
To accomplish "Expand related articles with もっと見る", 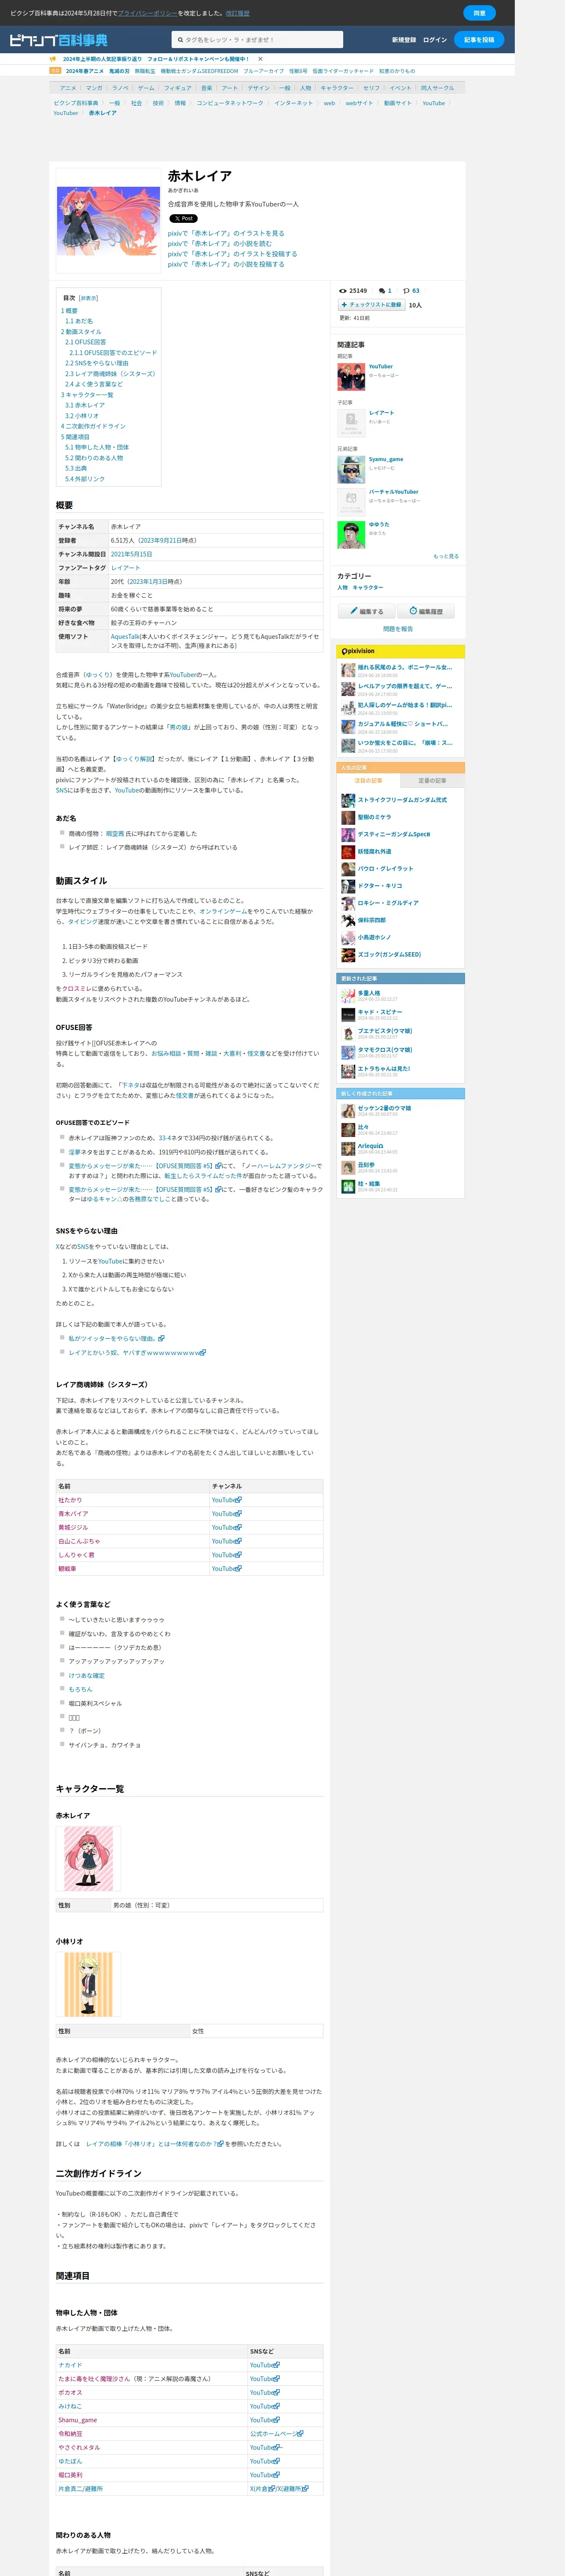I will (446, 556).
